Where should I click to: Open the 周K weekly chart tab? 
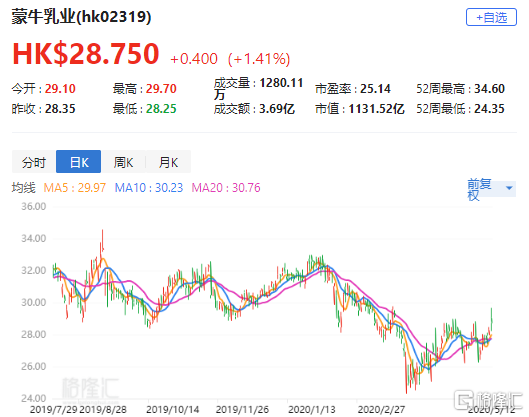(x=123, y=162)
